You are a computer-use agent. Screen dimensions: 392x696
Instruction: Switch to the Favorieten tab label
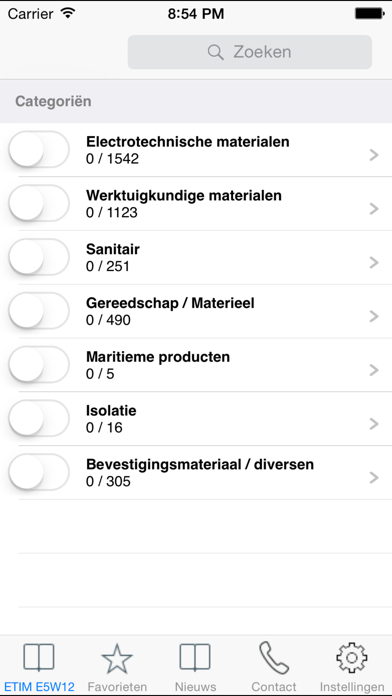[117, 687]
